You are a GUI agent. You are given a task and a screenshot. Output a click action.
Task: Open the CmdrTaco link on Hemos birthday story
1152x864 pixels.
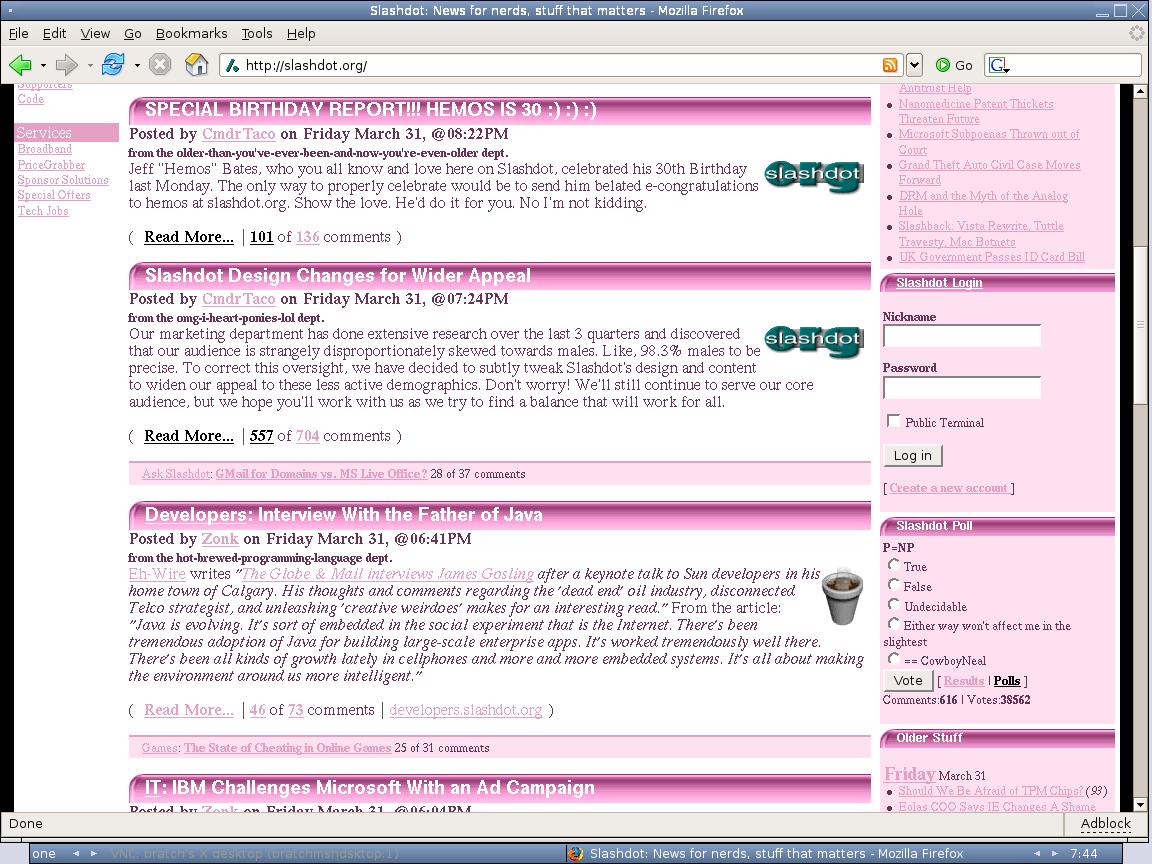click(x=239, y=134)
